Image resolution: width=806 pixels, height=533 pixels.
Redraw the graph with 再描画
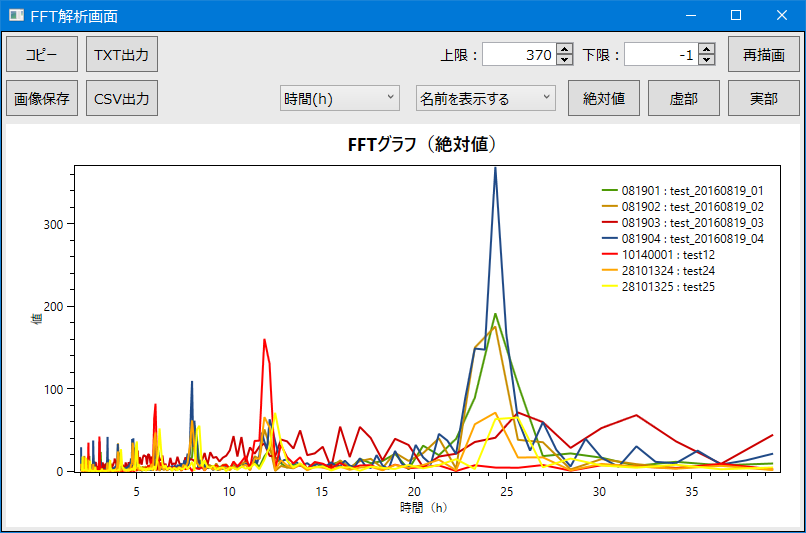point(763,54)
